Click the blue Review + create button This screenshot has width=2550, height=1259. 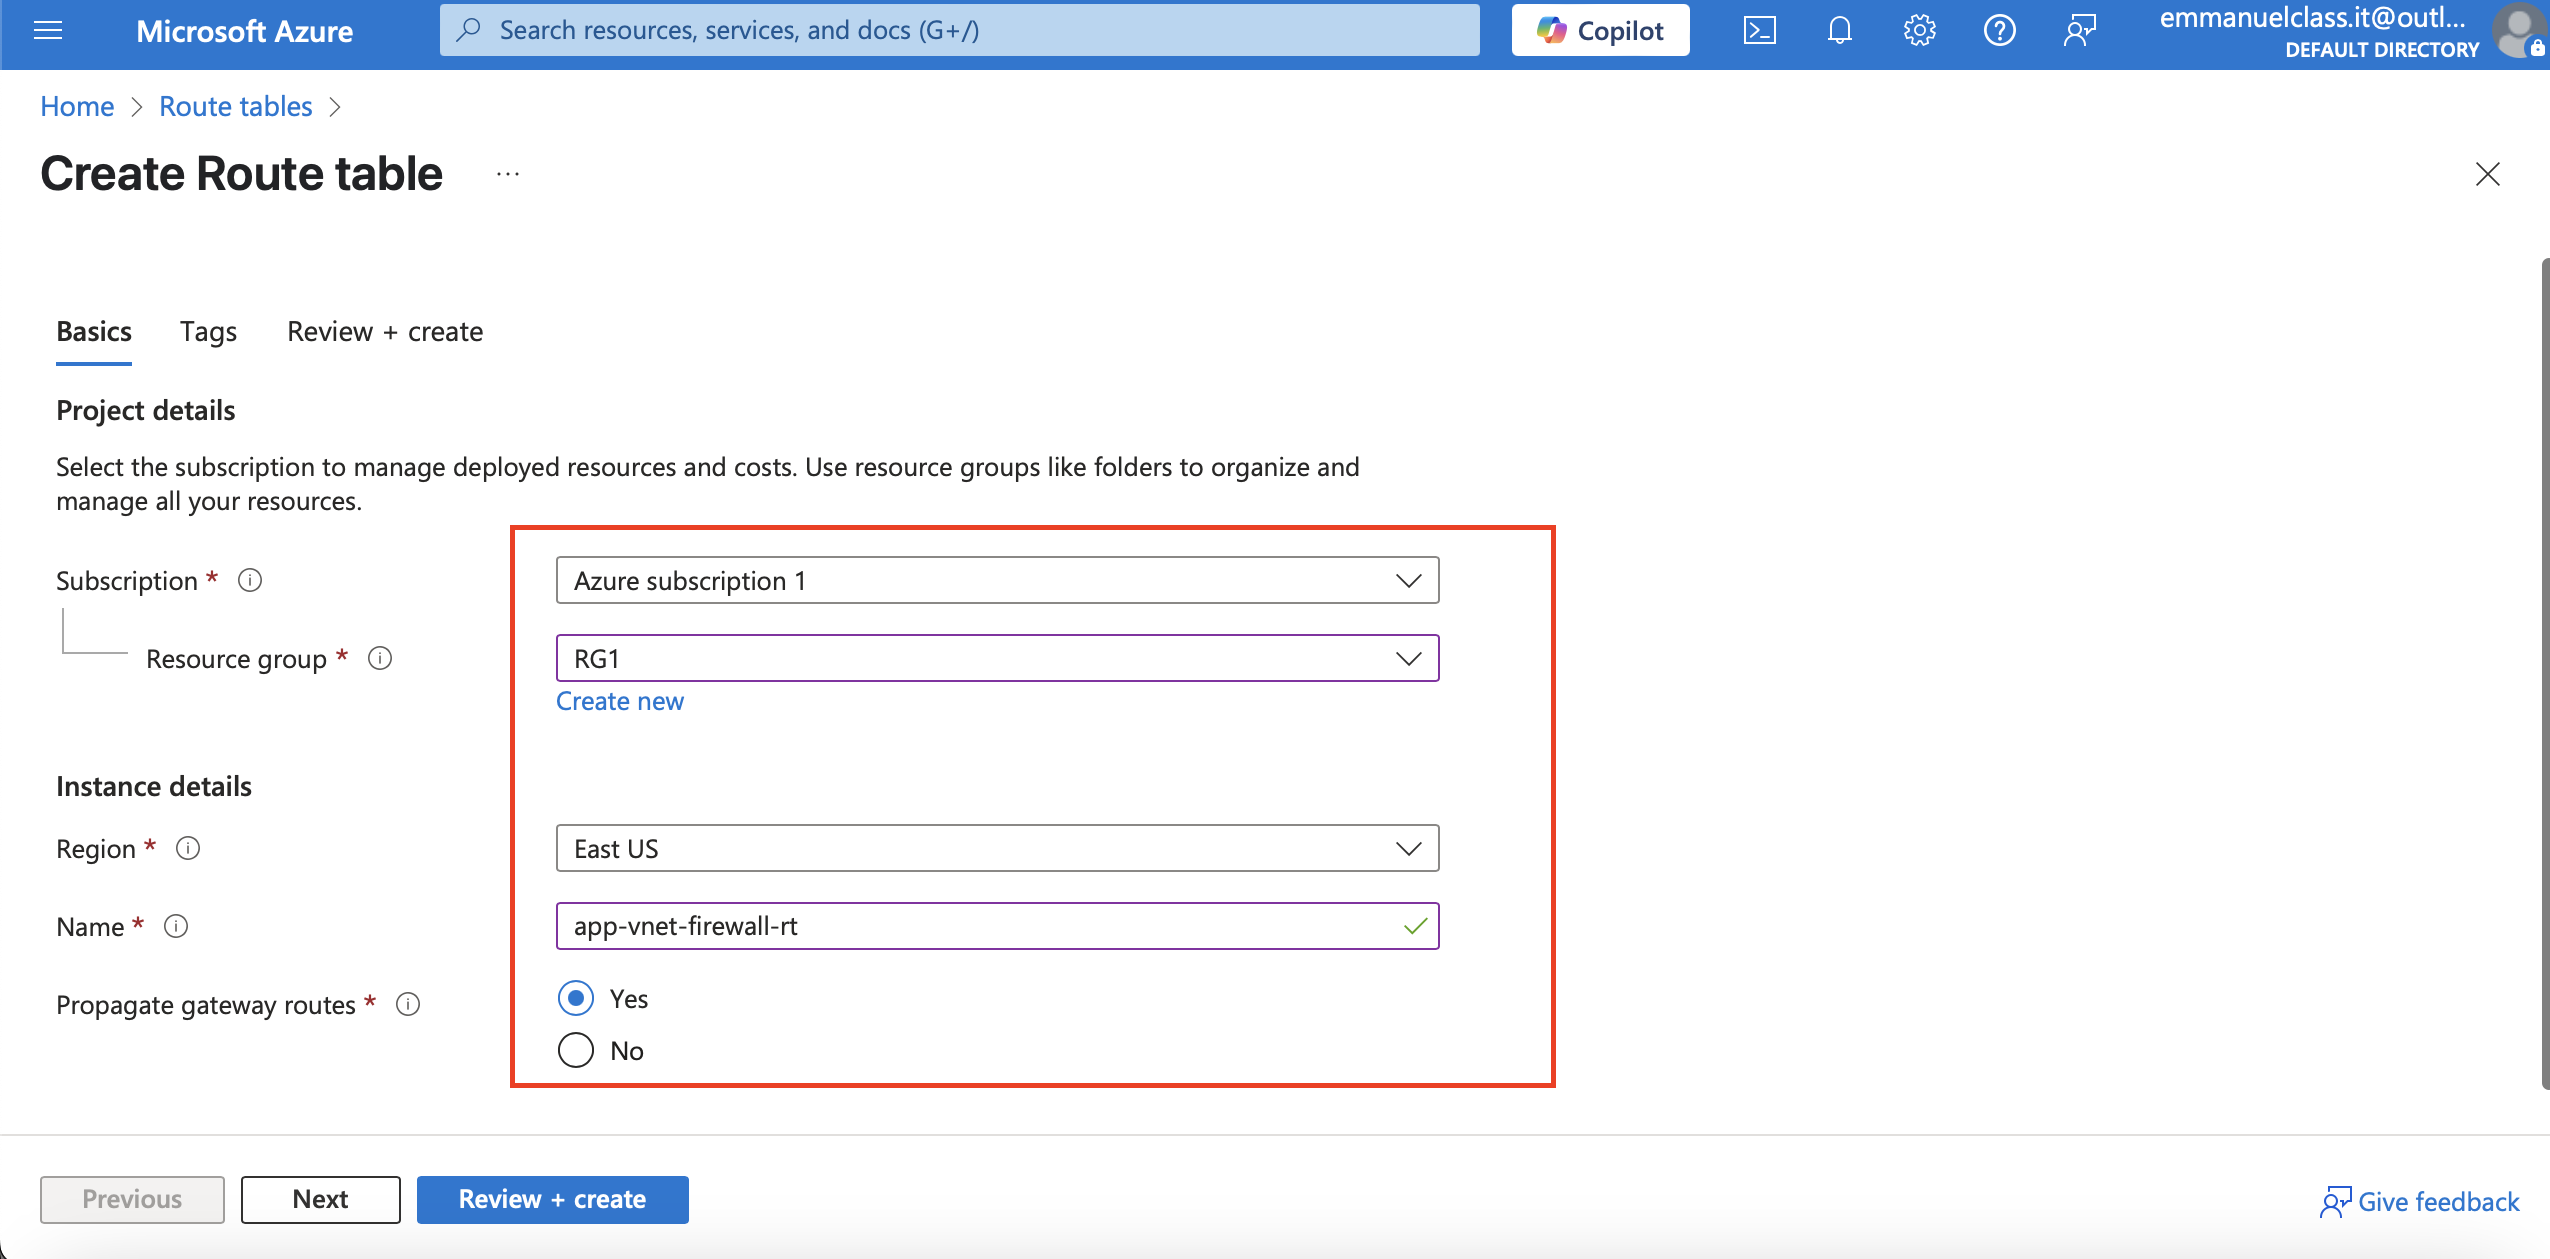552,1199
